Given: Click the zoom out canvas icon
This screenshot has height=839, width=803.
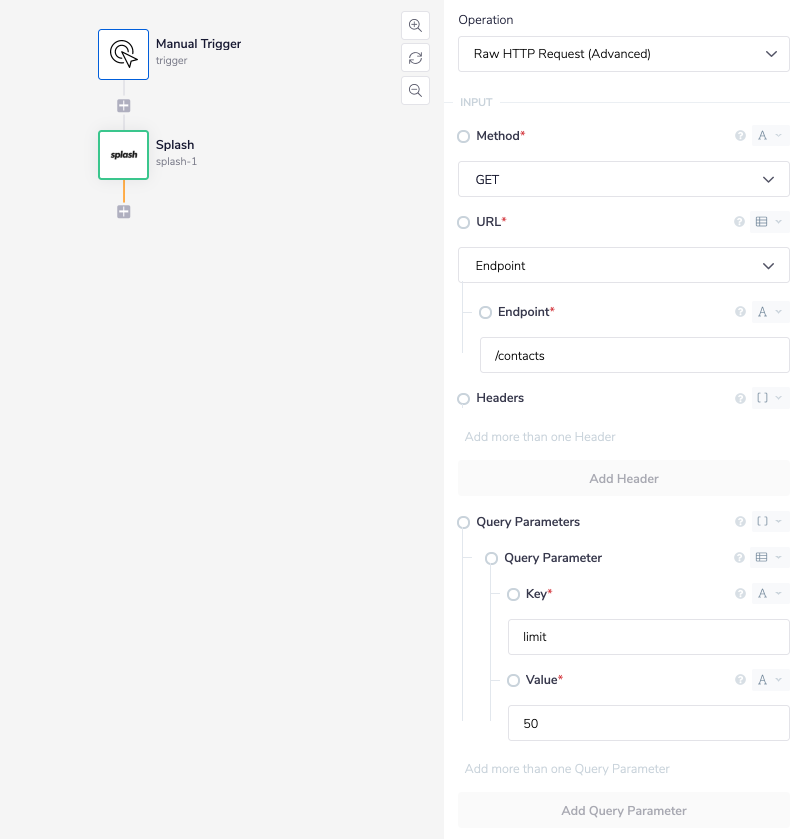Looking at the screenshot, I should (415, 90).
